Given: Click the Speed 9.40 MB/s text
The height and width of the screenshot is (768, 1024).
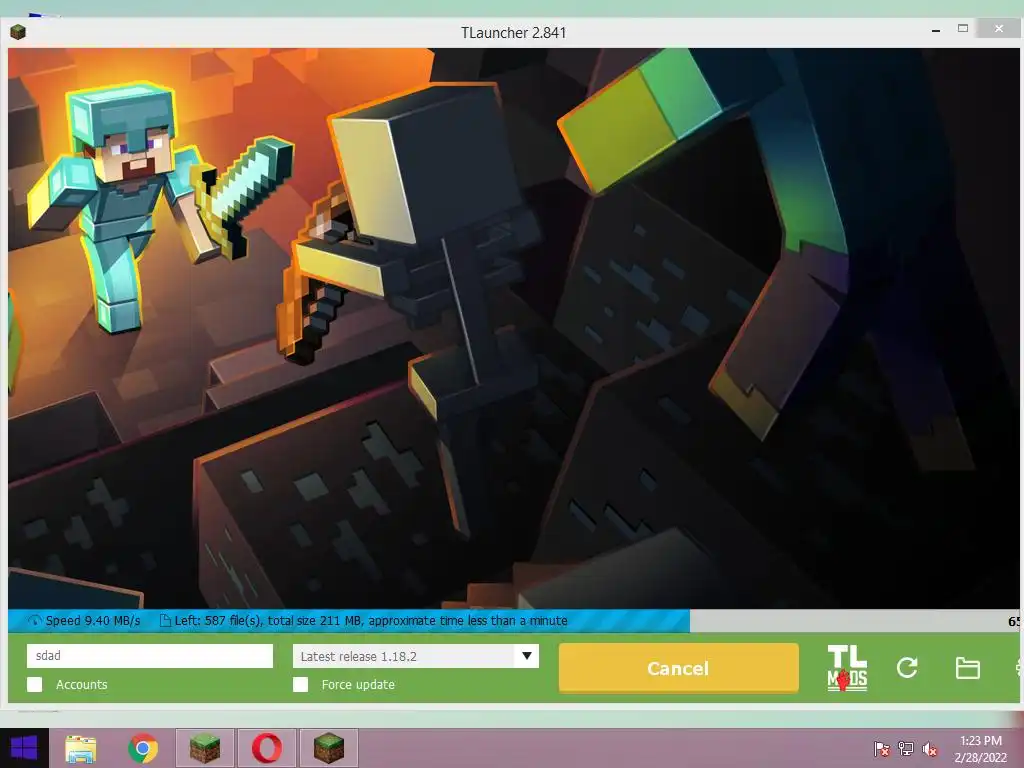Looking at the screenshot, I should tap(93, 620).
